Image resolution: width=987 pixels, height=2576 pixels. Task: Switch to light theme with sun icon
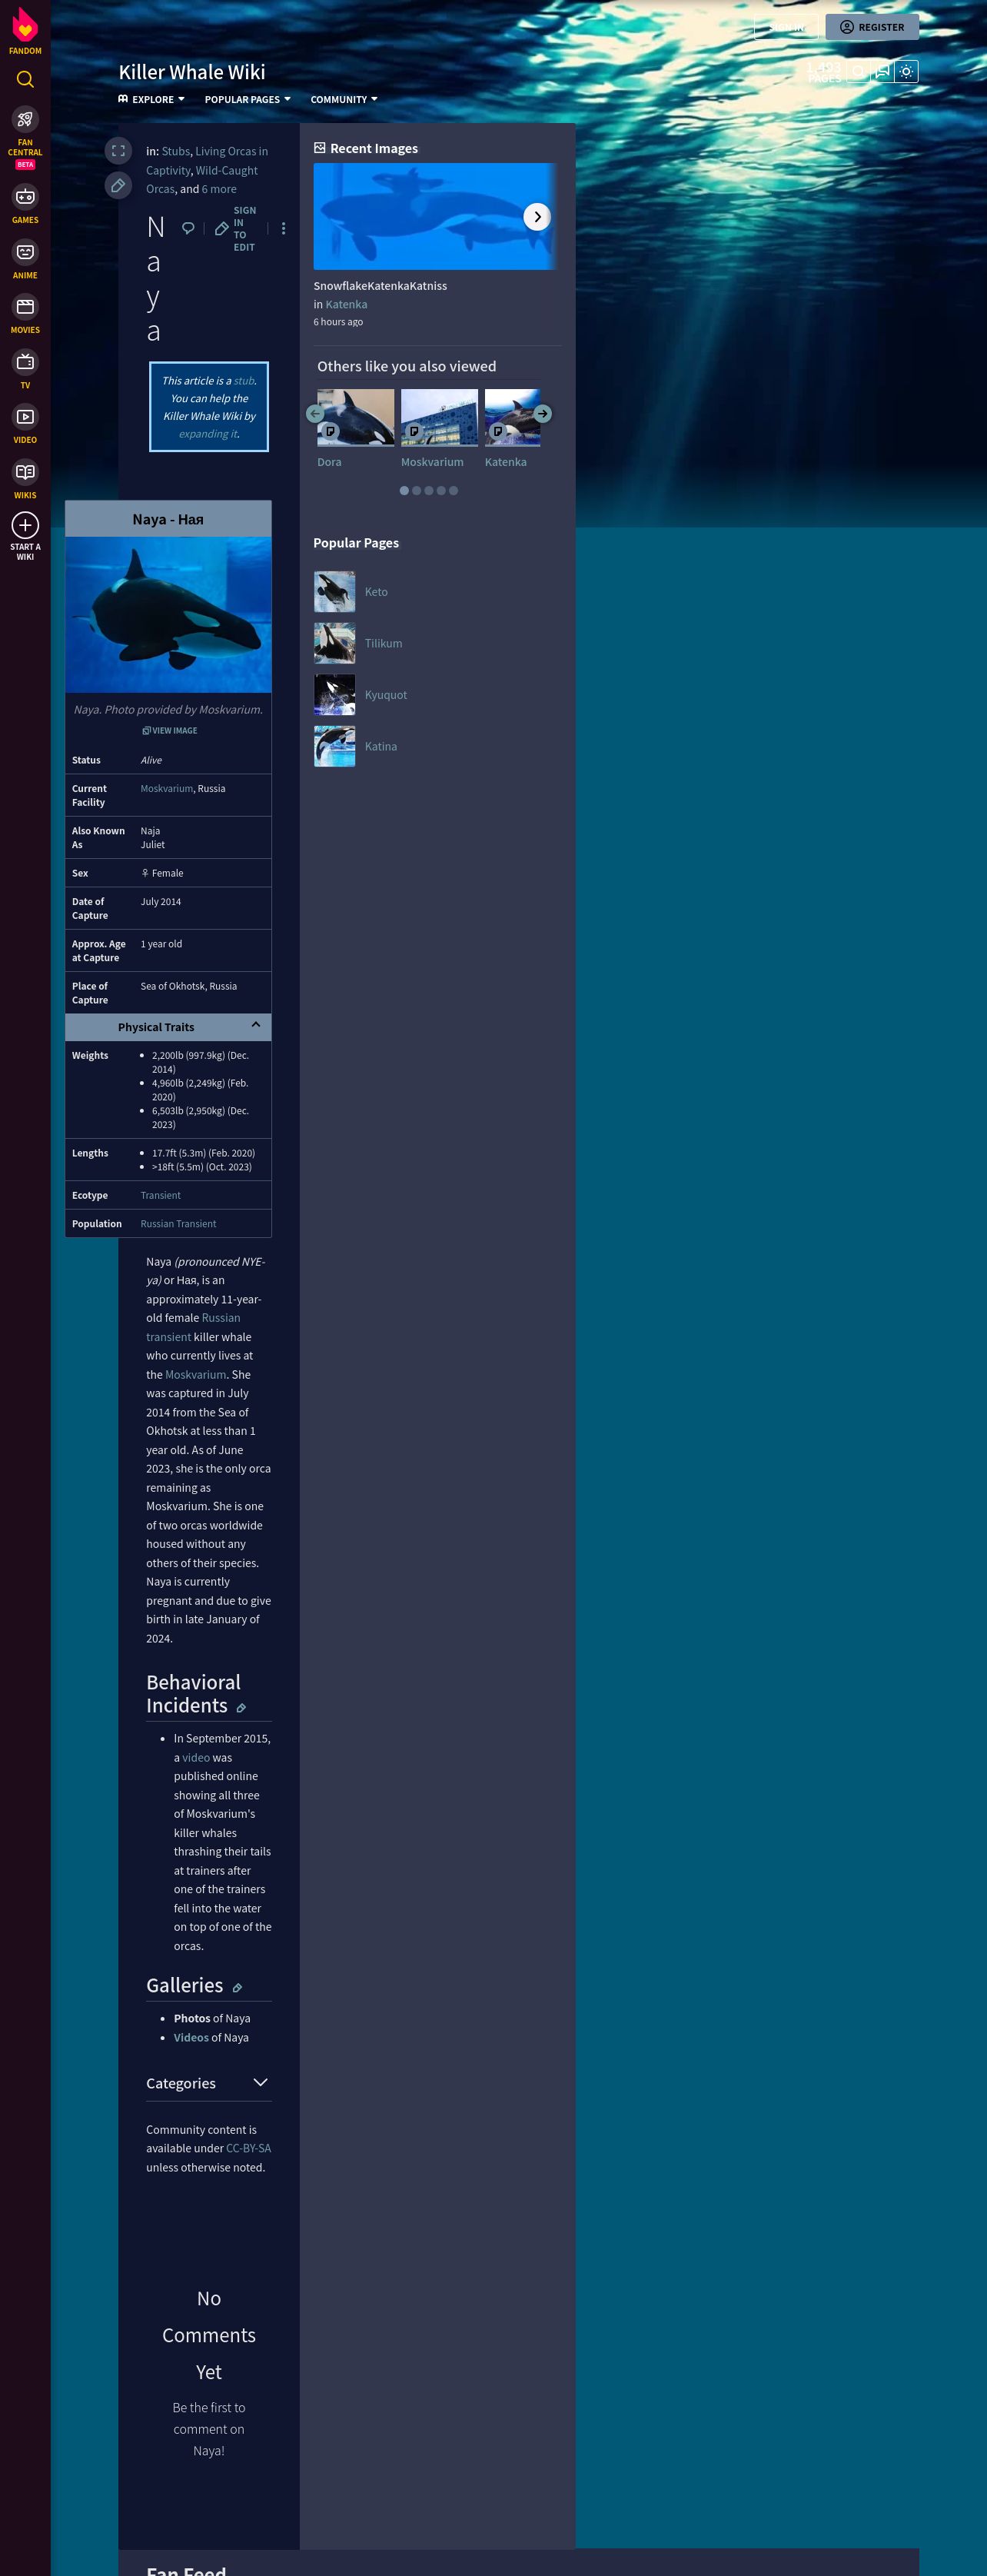coord(906,71)
